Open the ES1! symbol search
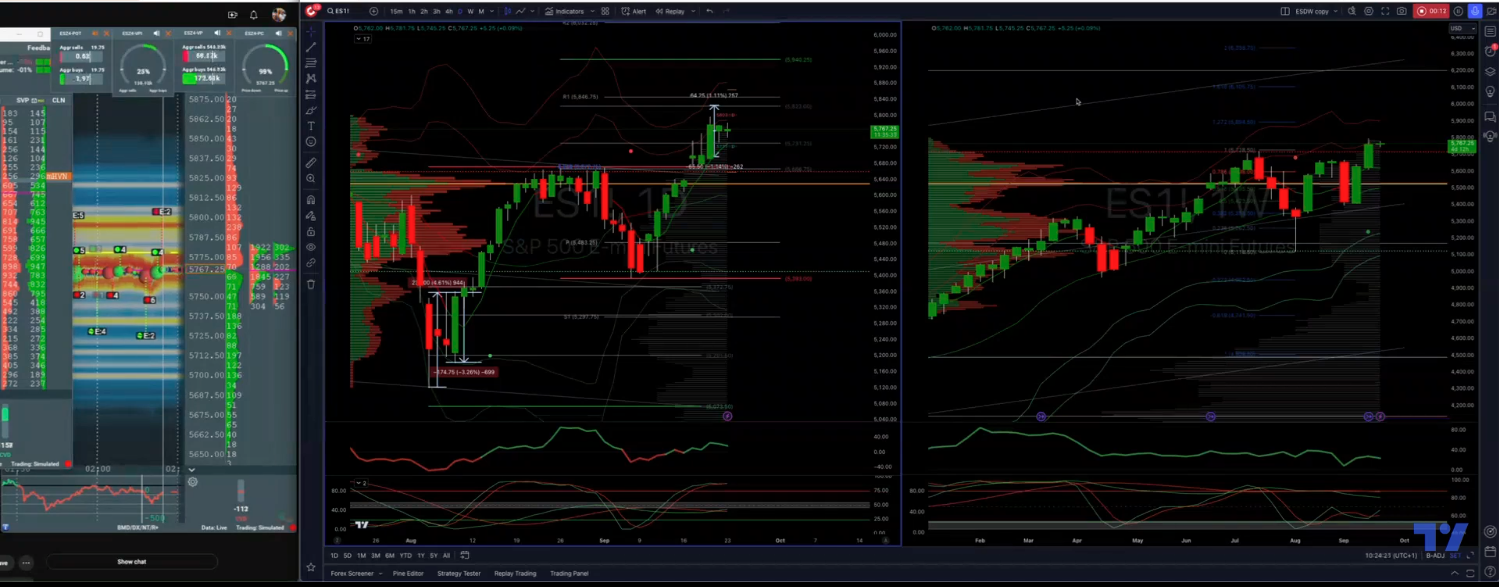1499x587 pixels. pyautogui.click(x=338, y=11)
